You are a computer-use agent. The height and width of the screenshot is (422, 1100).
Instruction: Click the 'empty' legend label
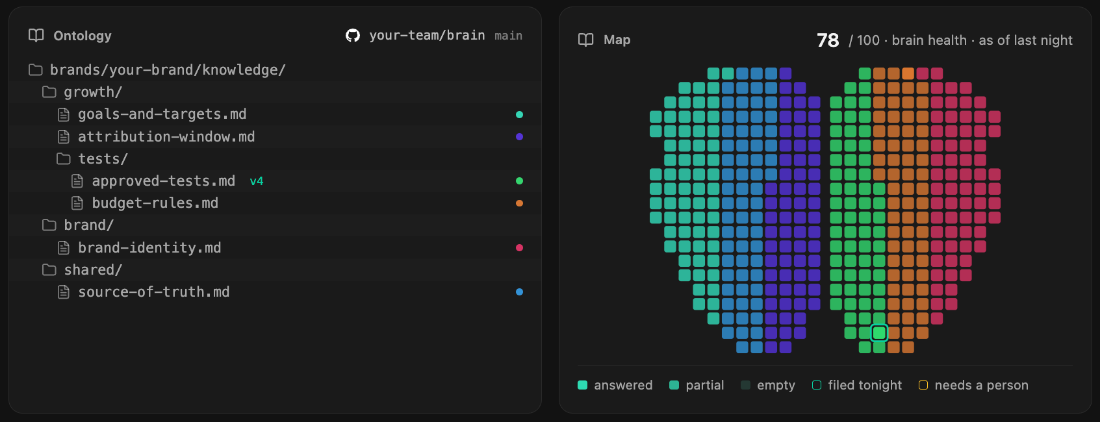776,385
